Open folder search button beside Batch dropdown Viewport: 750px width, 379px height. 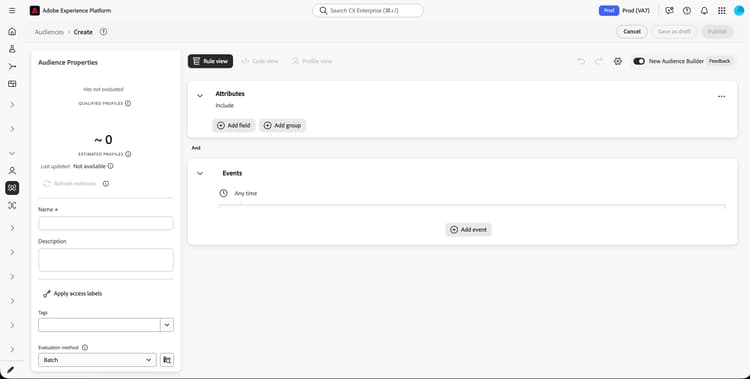click(167, 360)
